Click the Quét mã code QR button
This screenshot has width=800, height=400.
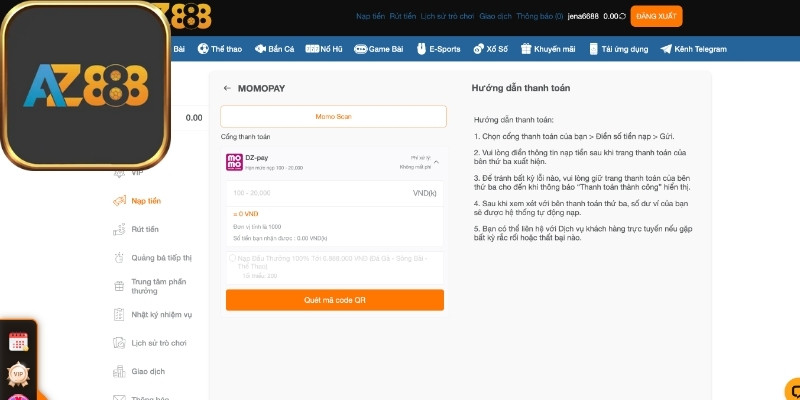[x=335, y=300]
